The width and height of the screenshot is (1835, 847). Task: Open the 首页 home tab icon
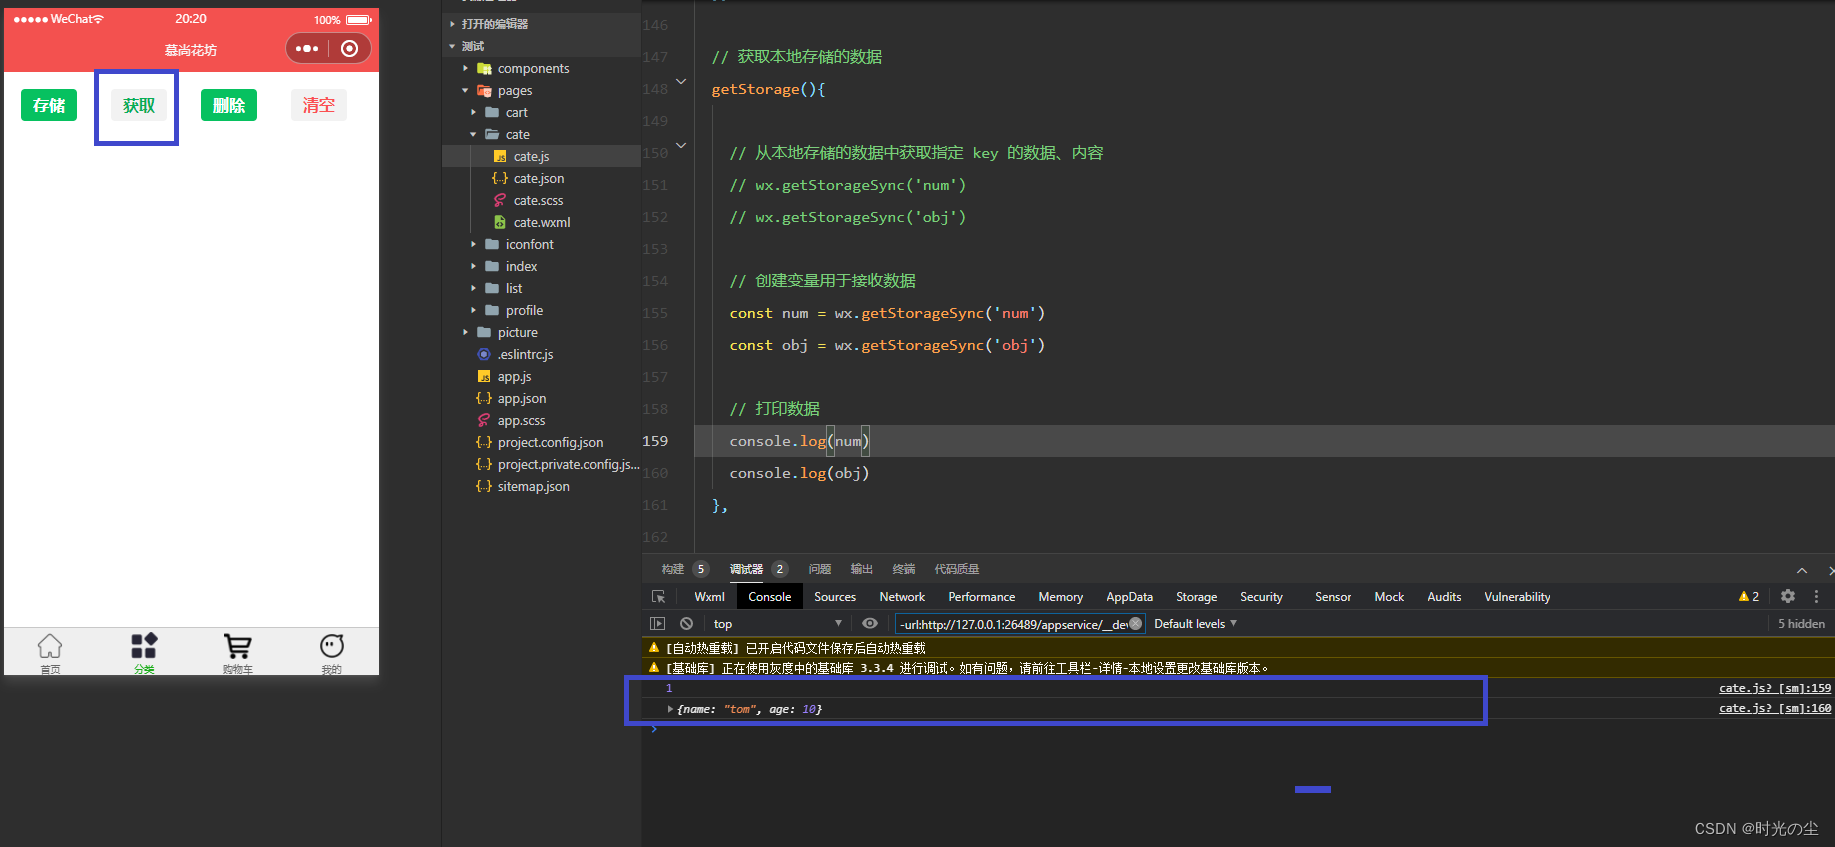[x=50, y=653]
